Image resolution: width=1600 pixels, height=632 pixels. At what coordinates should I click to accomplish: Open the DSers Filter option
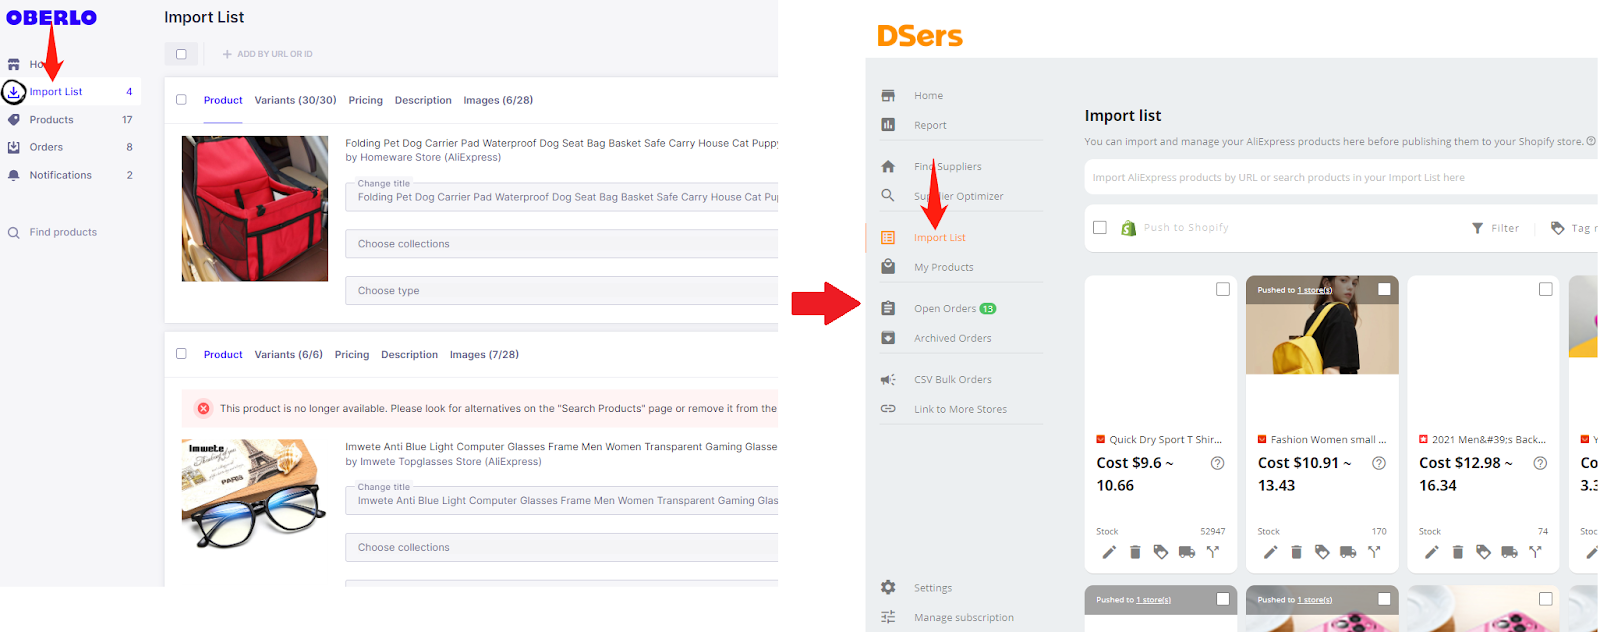[1495, 228]
